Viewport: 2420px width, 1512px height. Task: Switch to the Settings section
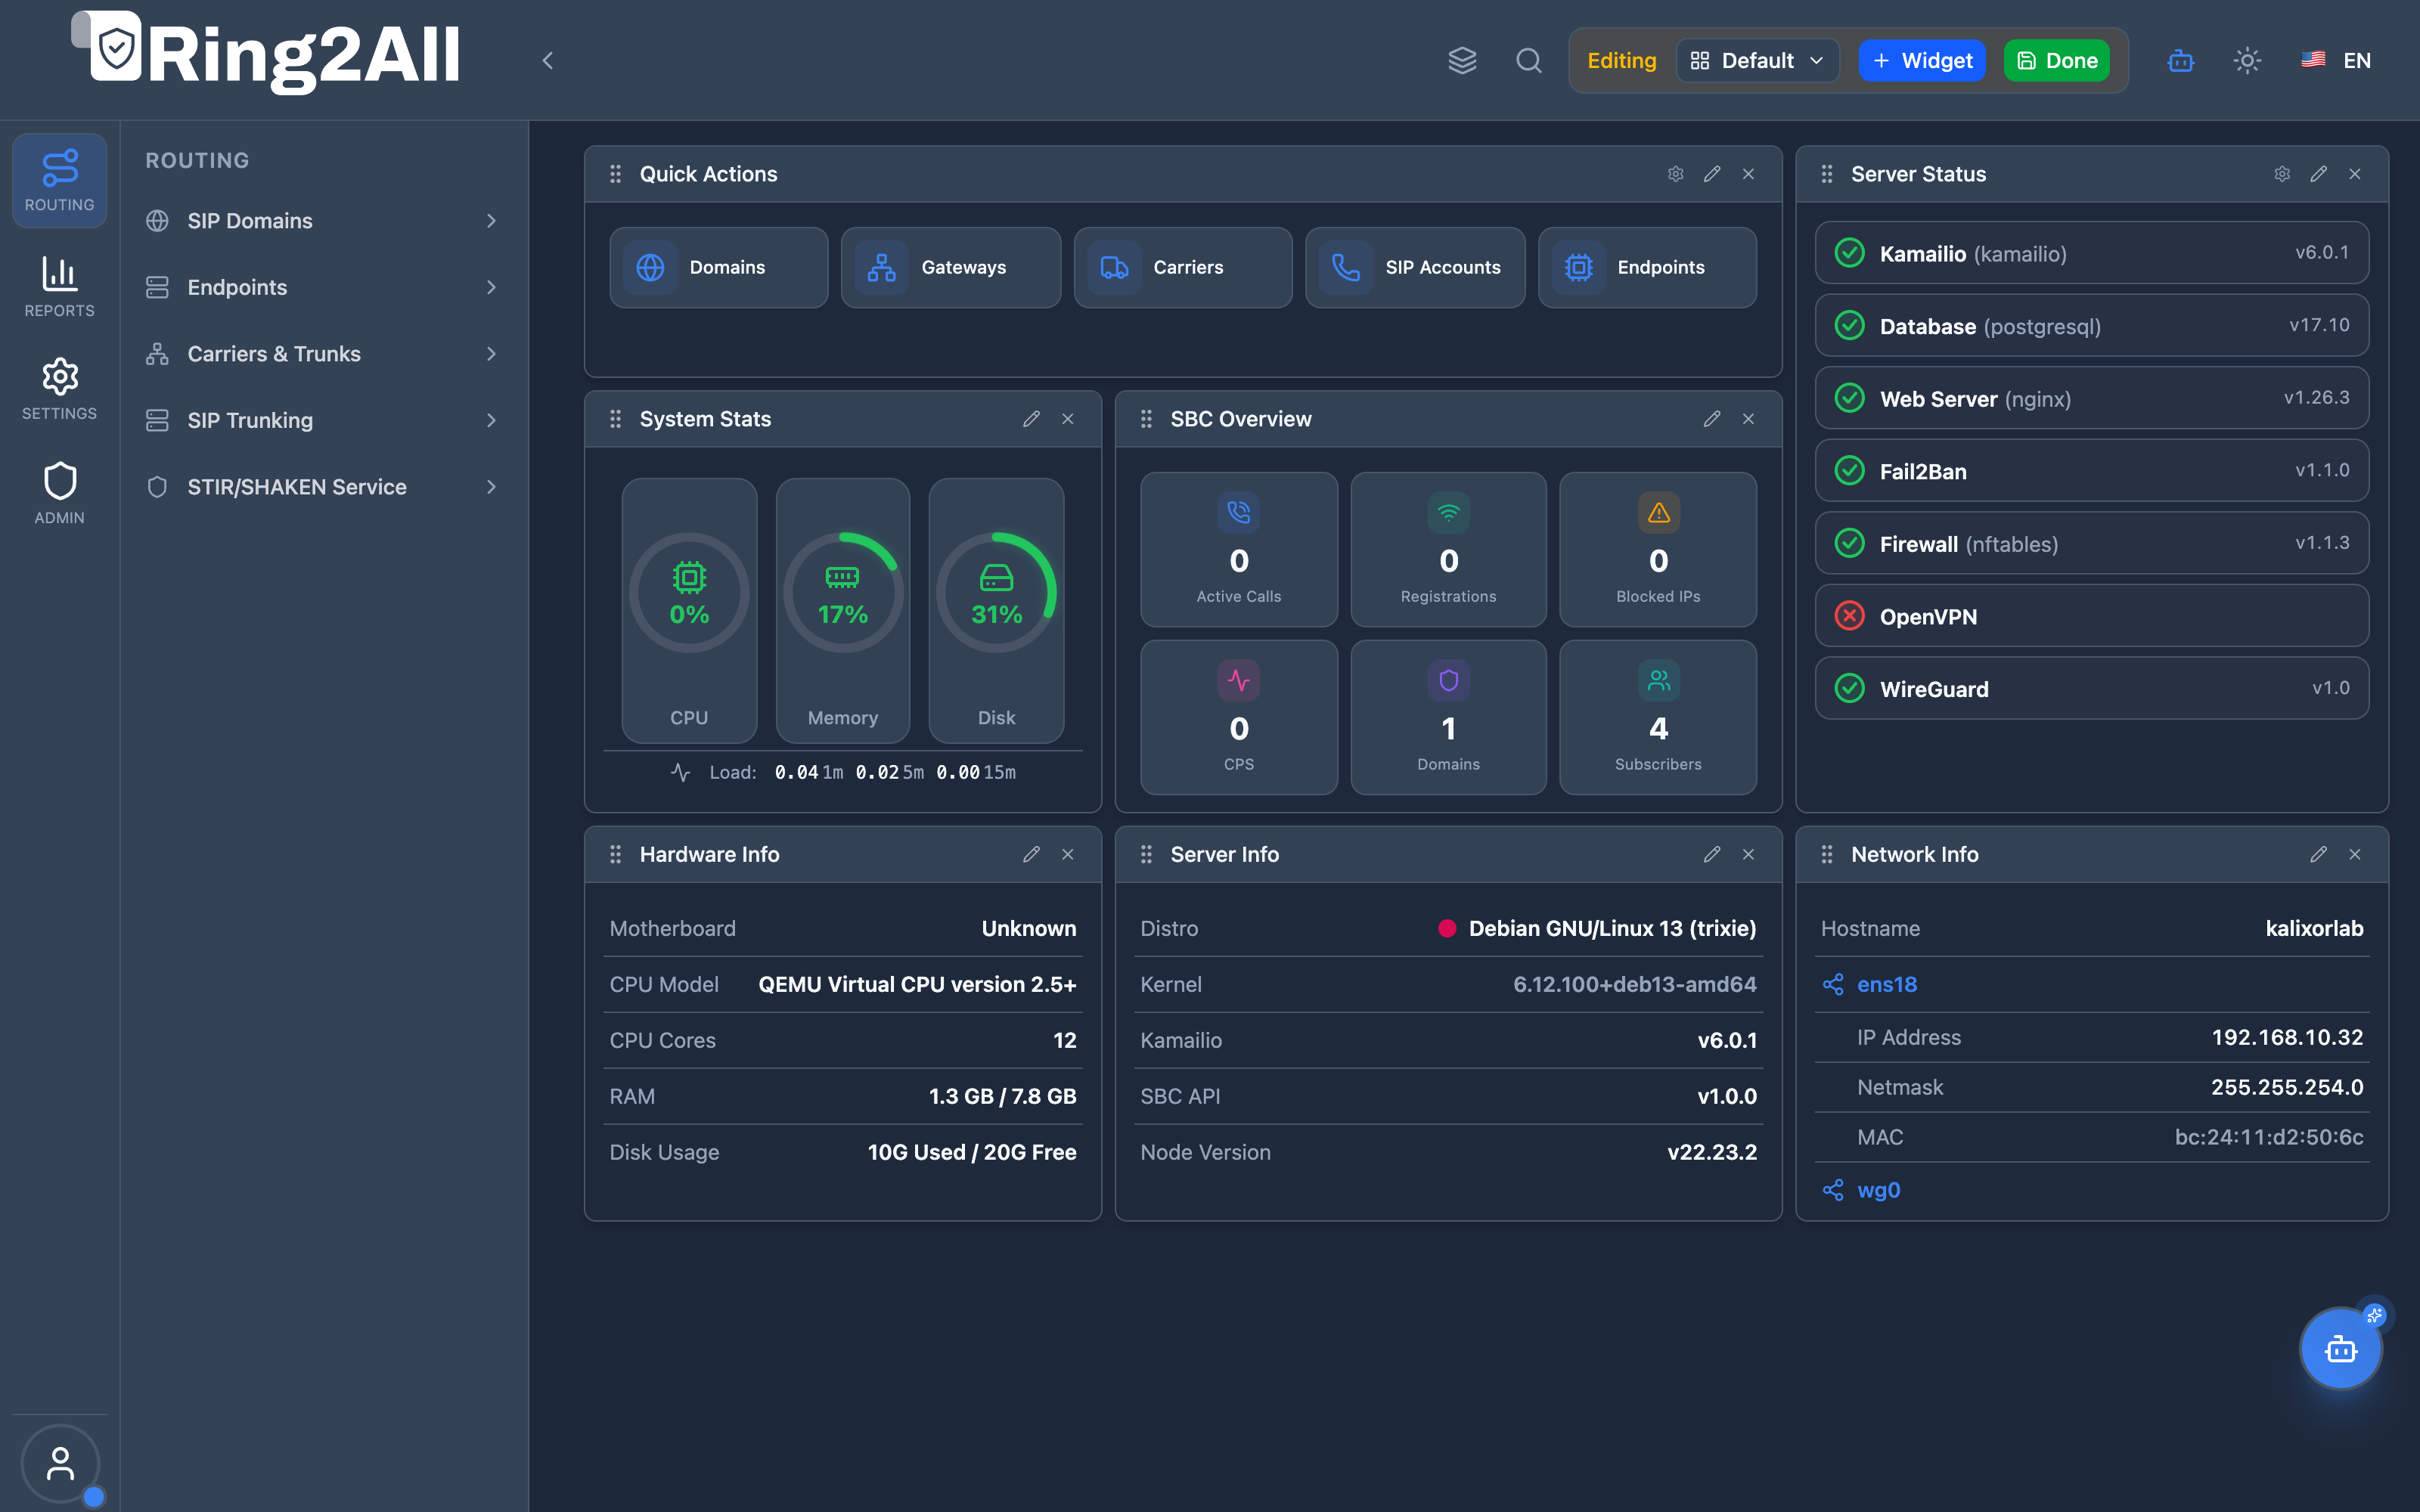(60, 389)
